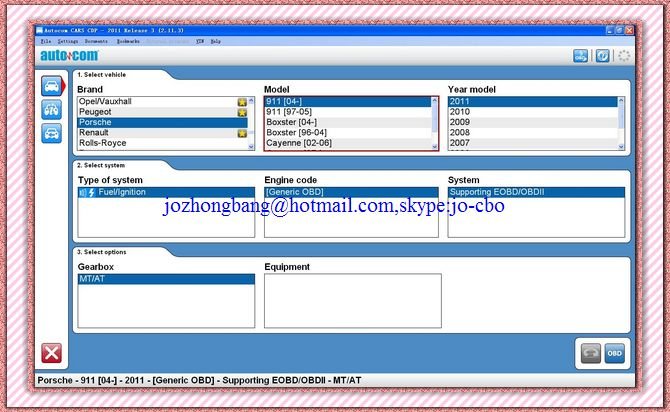The height and width of the screenshot is (412, 670).
Task: Open the info toolbar icon
Action: point(602,56)
